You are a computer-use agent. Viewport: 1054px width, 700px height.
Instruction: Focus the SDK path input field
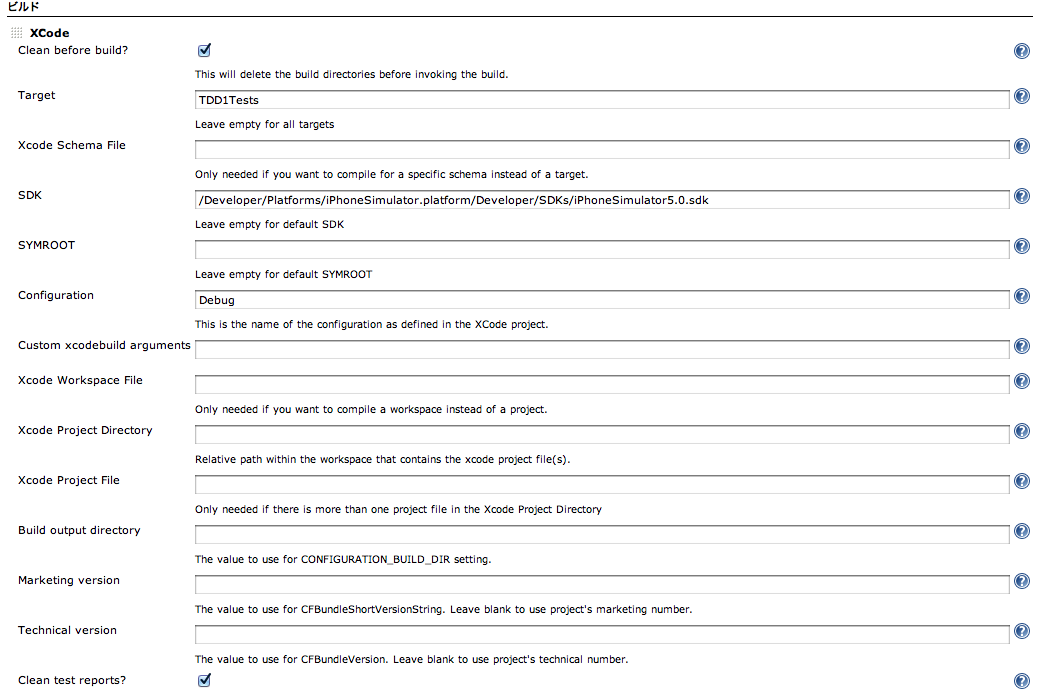(x=602, y=200)
